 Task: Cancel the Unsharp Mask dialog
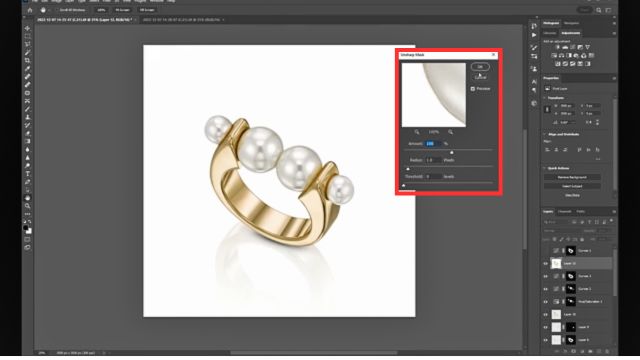tap(480, 77)
